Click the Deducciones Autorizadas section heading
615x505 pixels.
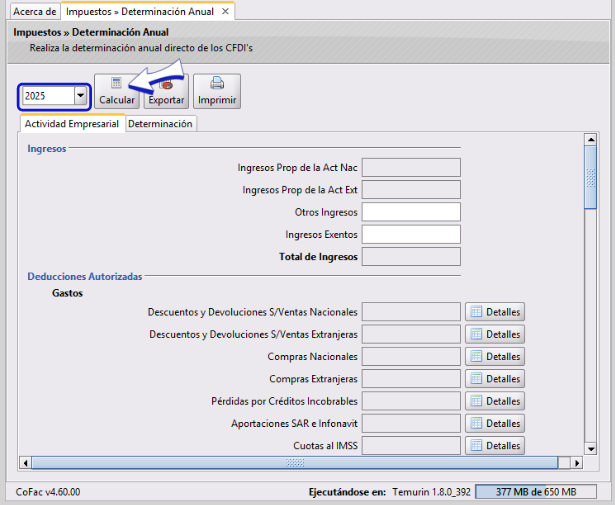85,276
